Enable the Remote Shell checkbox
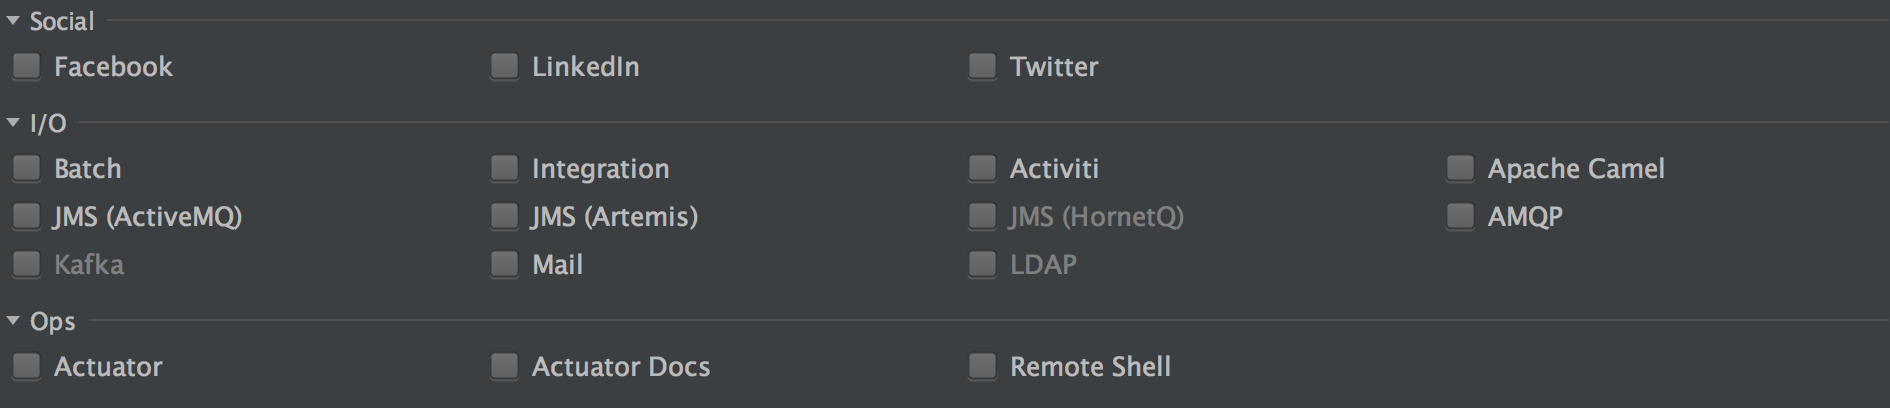The height and width of the screenshot is (408, 1890). coord(982,367)
